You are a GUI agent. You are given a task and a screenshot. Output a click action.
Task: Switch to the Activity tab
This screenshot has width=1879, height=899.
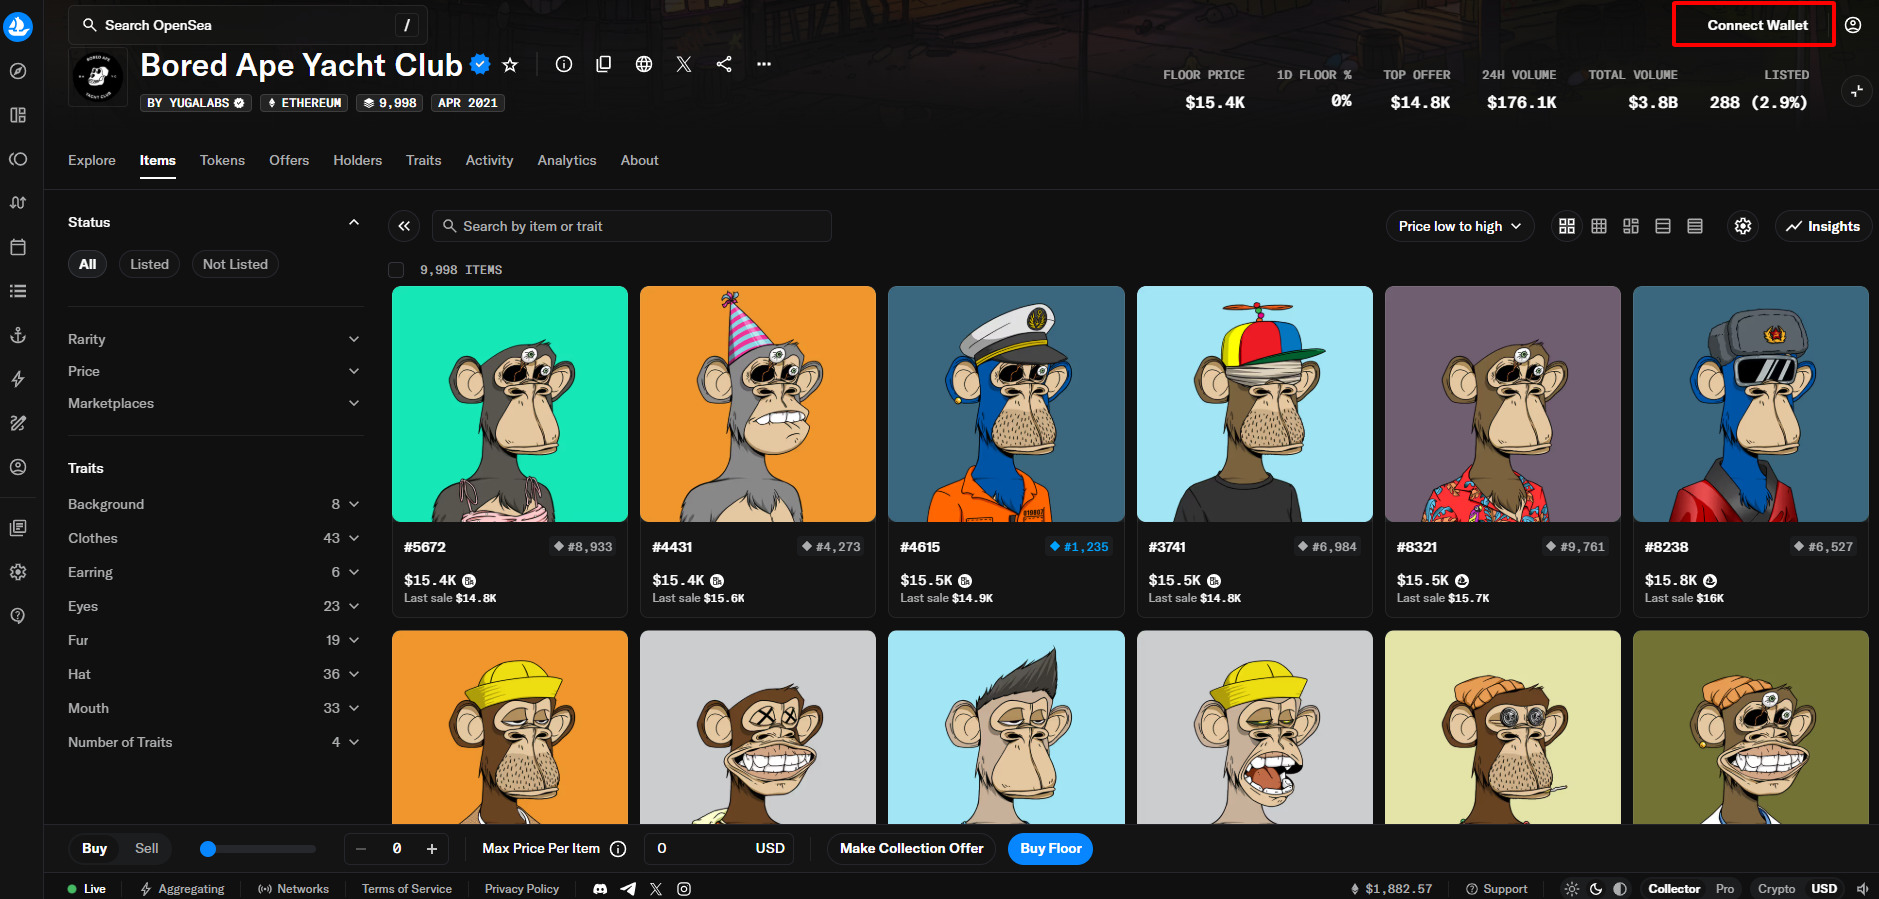[489, 160]
